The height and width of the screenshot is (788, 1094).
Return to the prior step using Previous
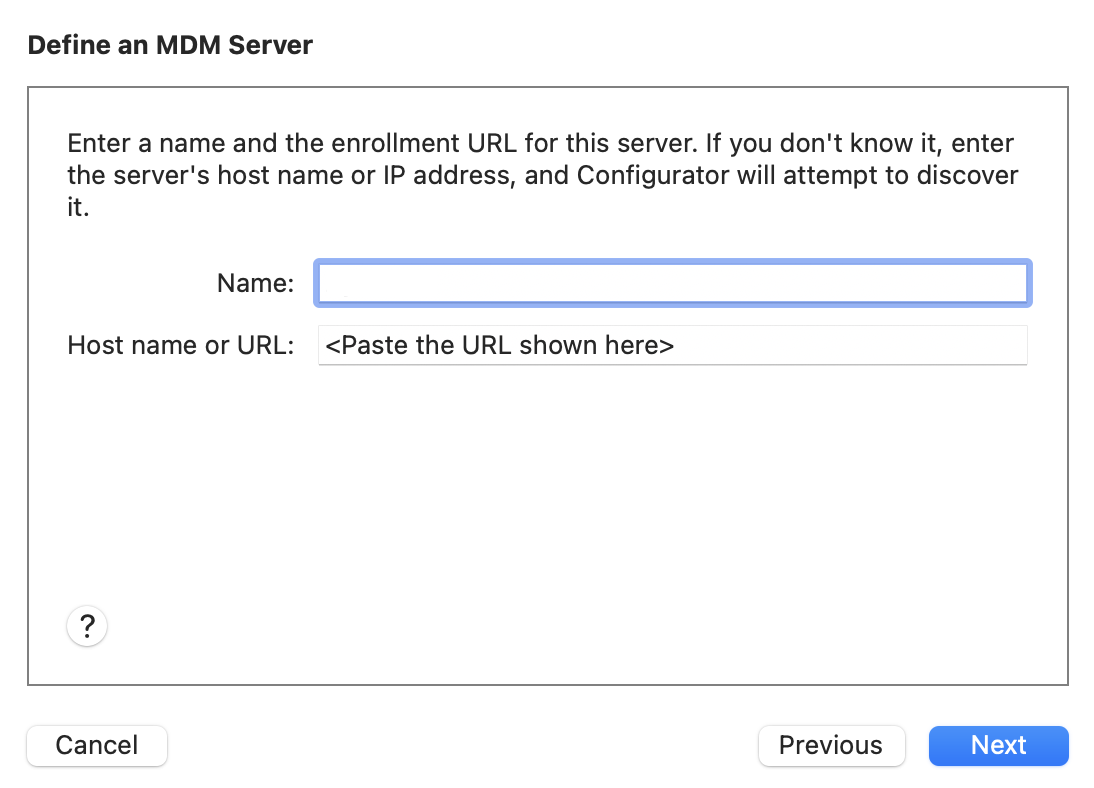click(831, 746)
